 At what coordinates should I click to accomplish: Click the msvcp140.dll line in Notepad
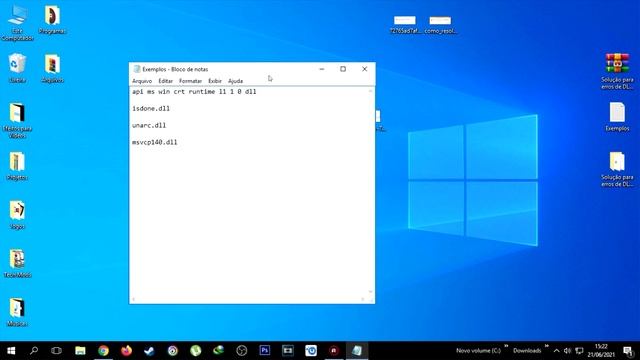click(x=155, y=142)
